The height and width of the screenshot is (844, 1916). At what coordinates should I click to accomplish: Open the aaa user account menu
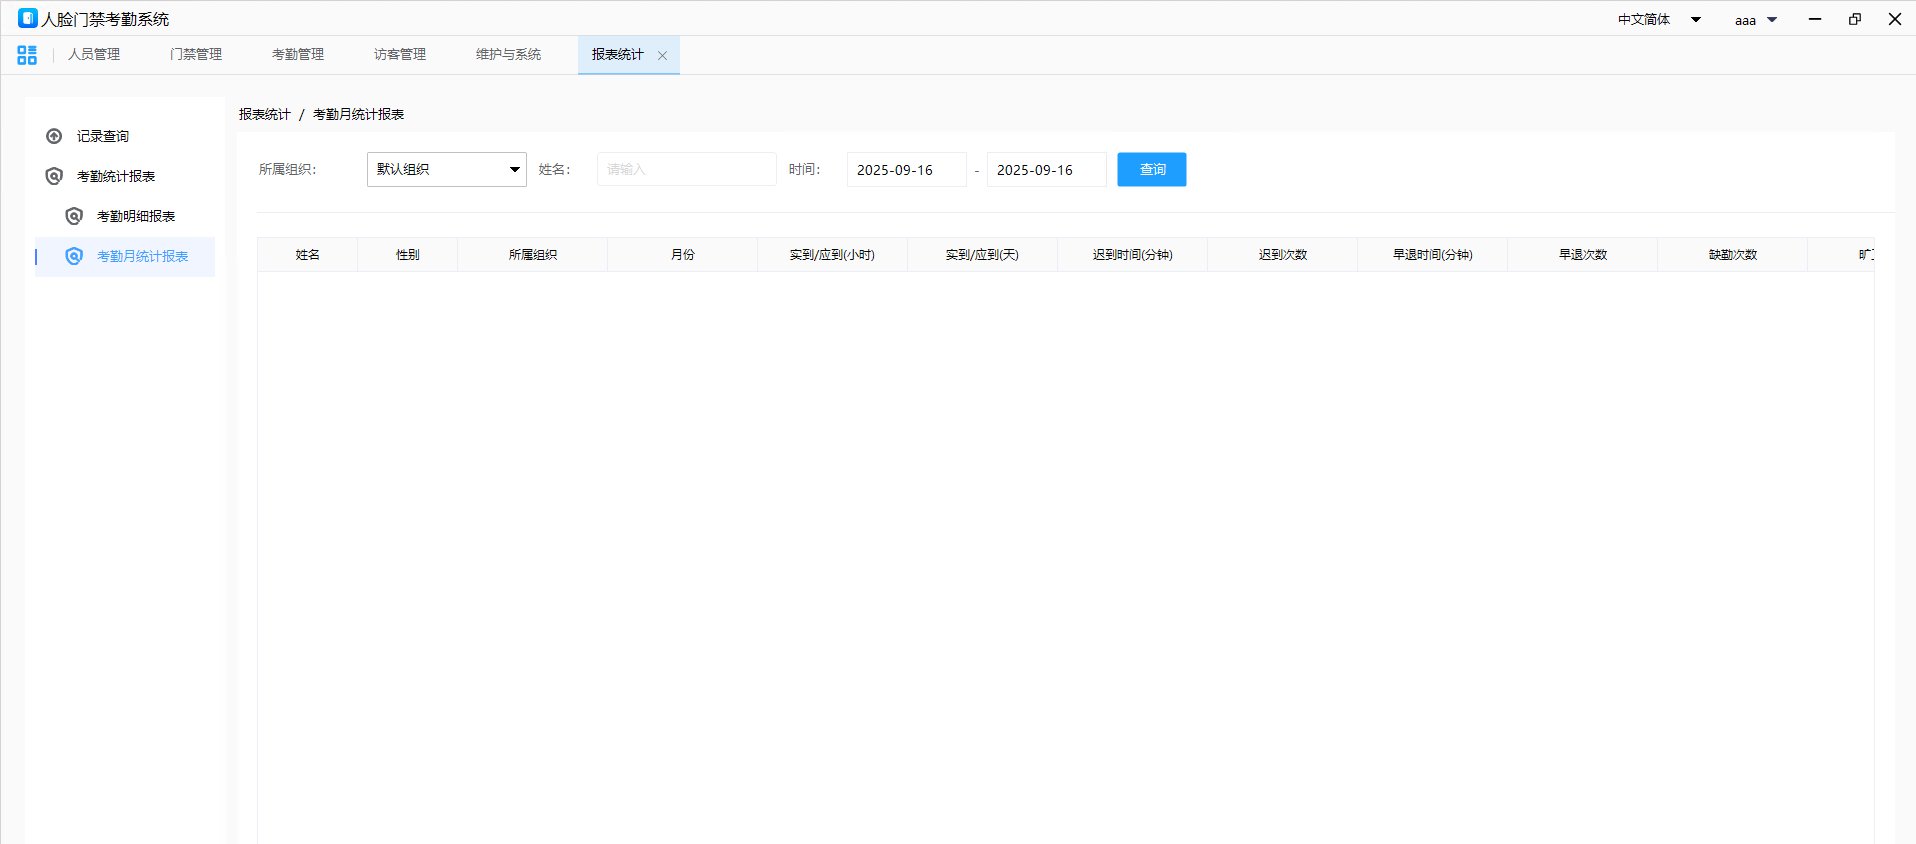[x=1755, y=20]
